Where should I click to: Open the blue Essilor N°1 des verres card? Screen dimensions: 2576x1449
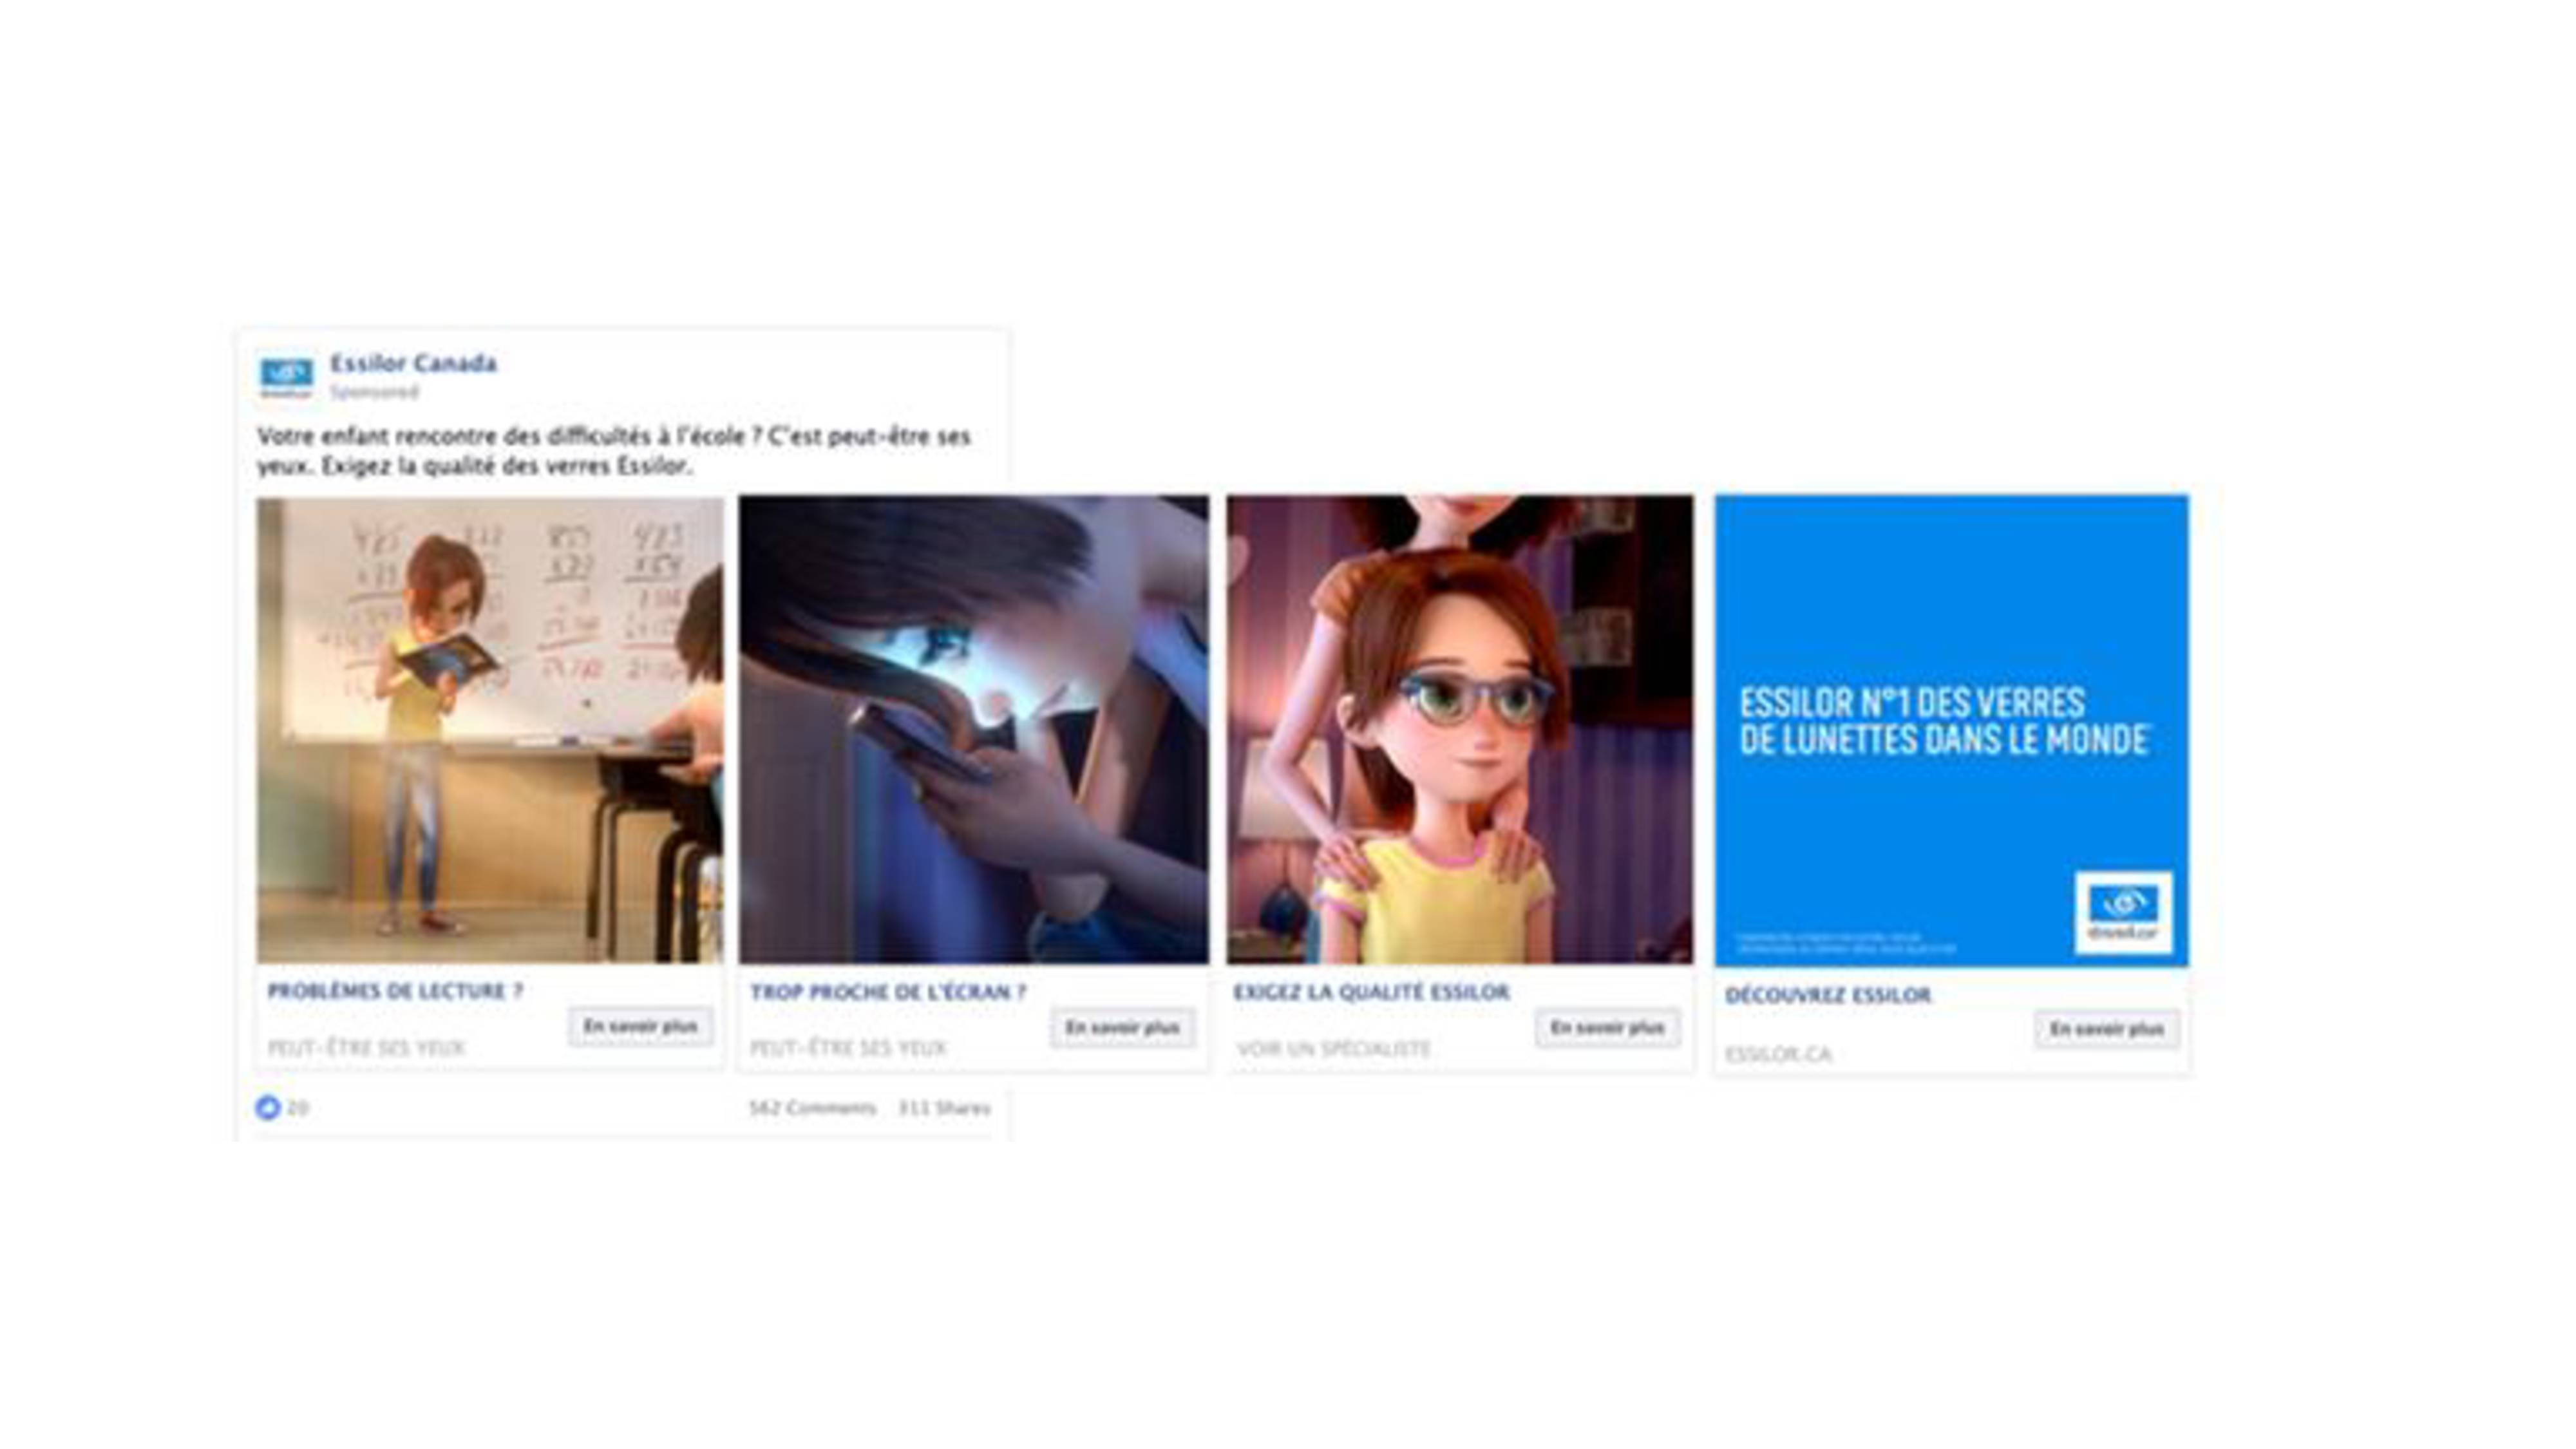[x=1951, y=731]
